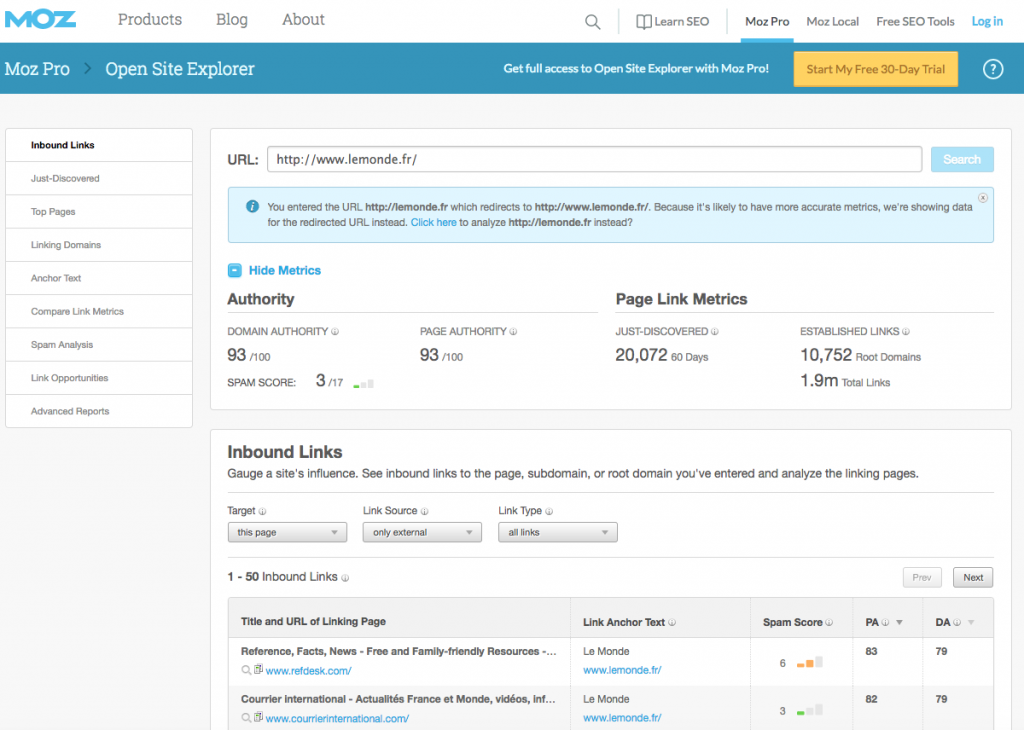Click info icon in Spam Score column header
The width and height of the screenshot is (1024, 730).
click(x=829, y=622)
